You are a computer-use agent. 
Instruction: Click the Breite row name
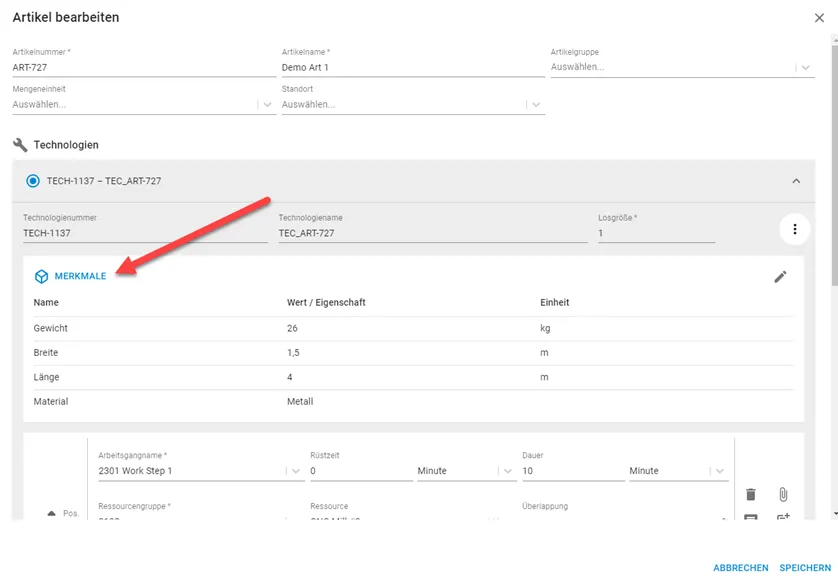tap(46, 353)
